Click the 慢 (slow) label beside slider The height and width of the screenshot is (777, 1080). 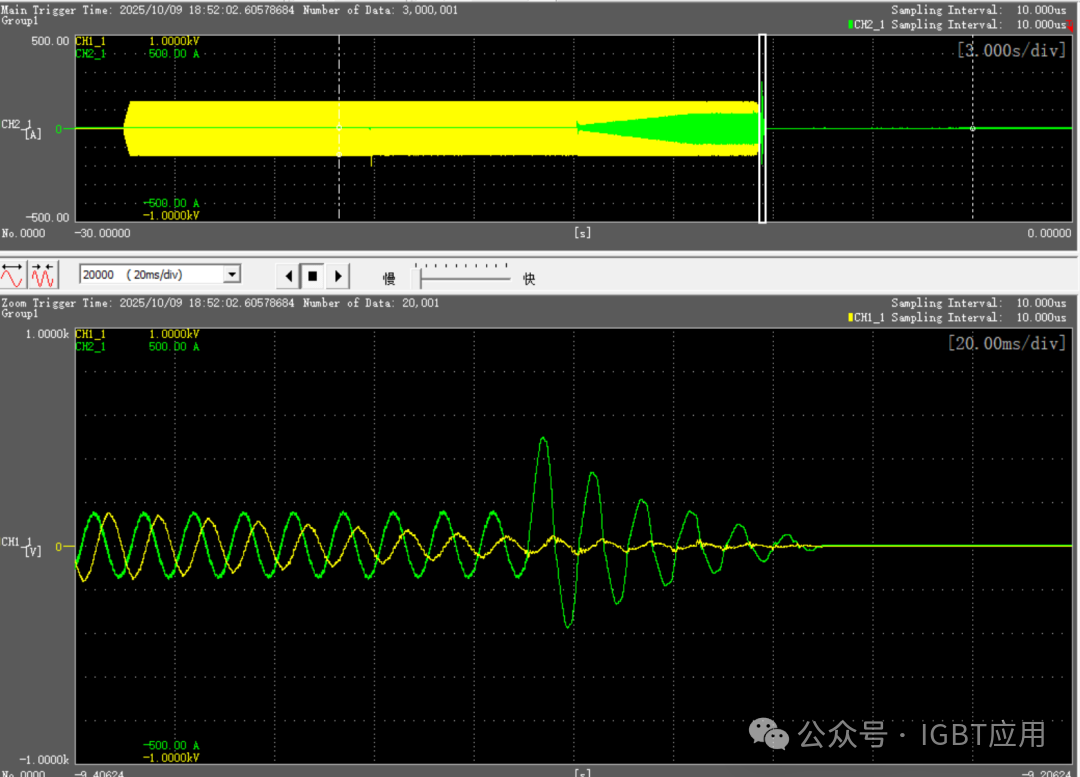(389, 278)
